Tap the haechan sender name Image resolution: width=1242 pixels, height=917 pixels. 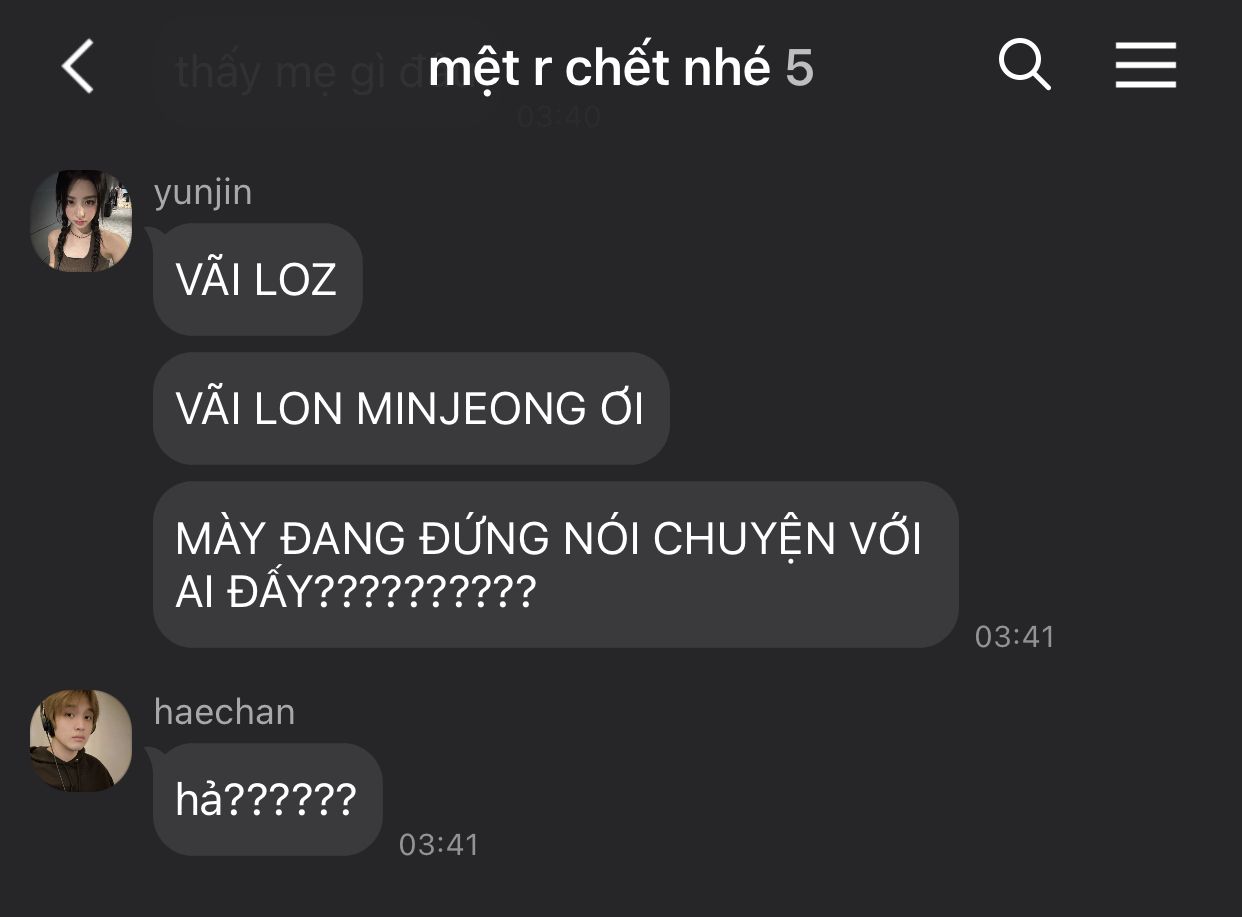[x=225, y=712]
